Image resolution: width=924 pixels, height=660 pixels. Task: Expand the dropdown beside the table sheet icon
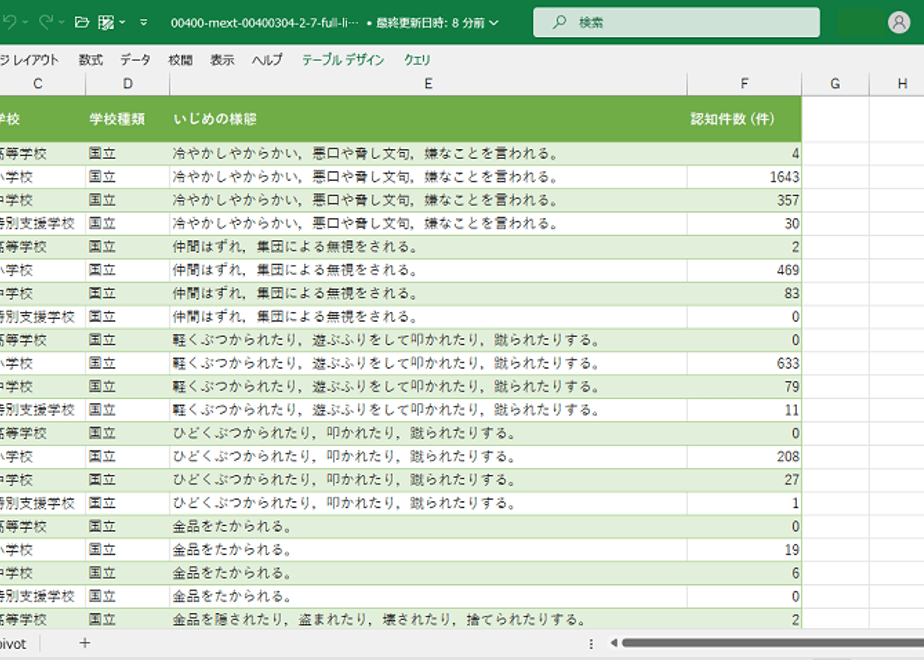click(122, 22)
